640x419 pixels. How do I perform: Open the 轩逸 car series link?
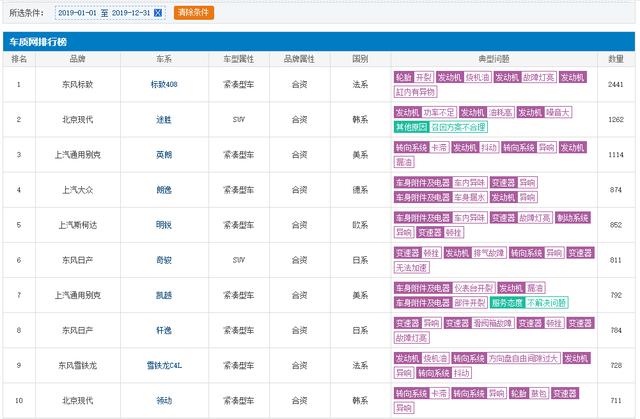coord(164,330)
